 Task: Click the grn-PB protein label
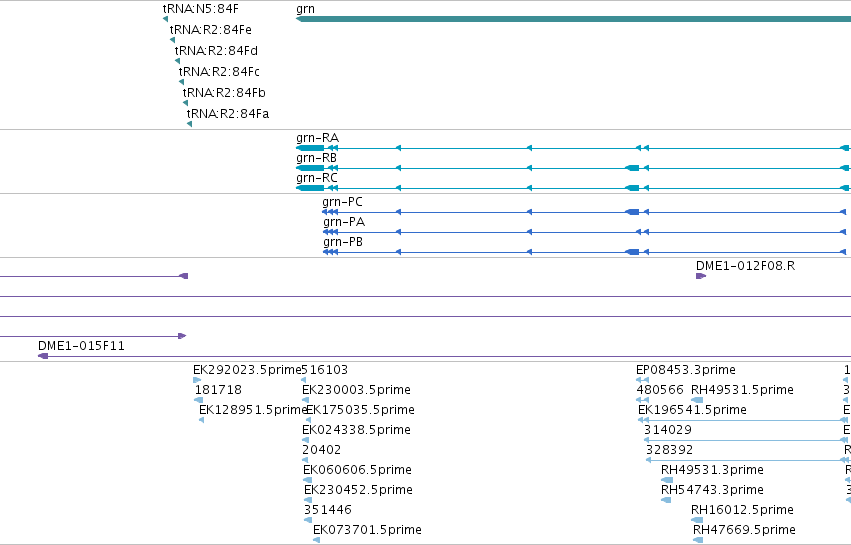click(x=343, y=242)
